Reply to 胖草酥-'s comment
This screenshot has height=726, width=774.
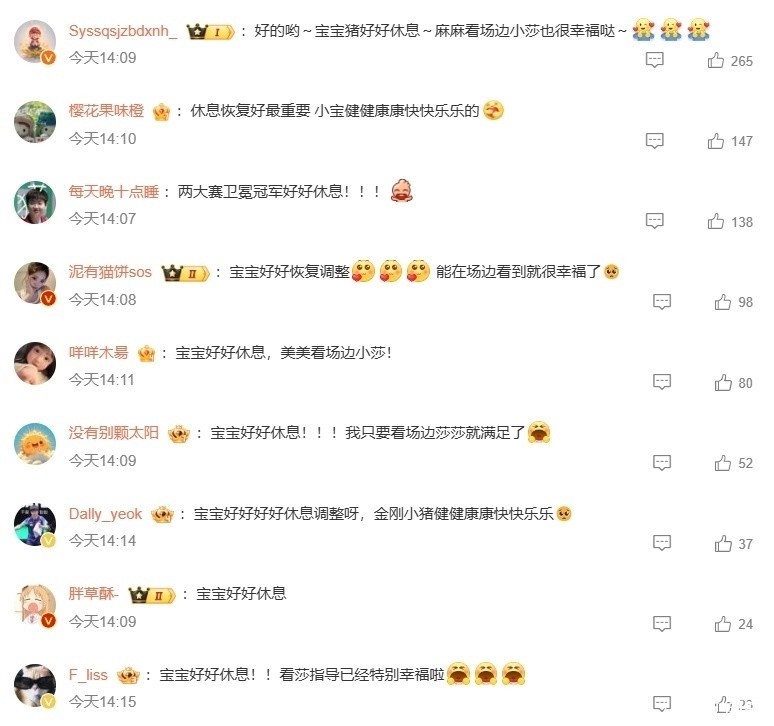pyautogui.click(x=662, y=623)
